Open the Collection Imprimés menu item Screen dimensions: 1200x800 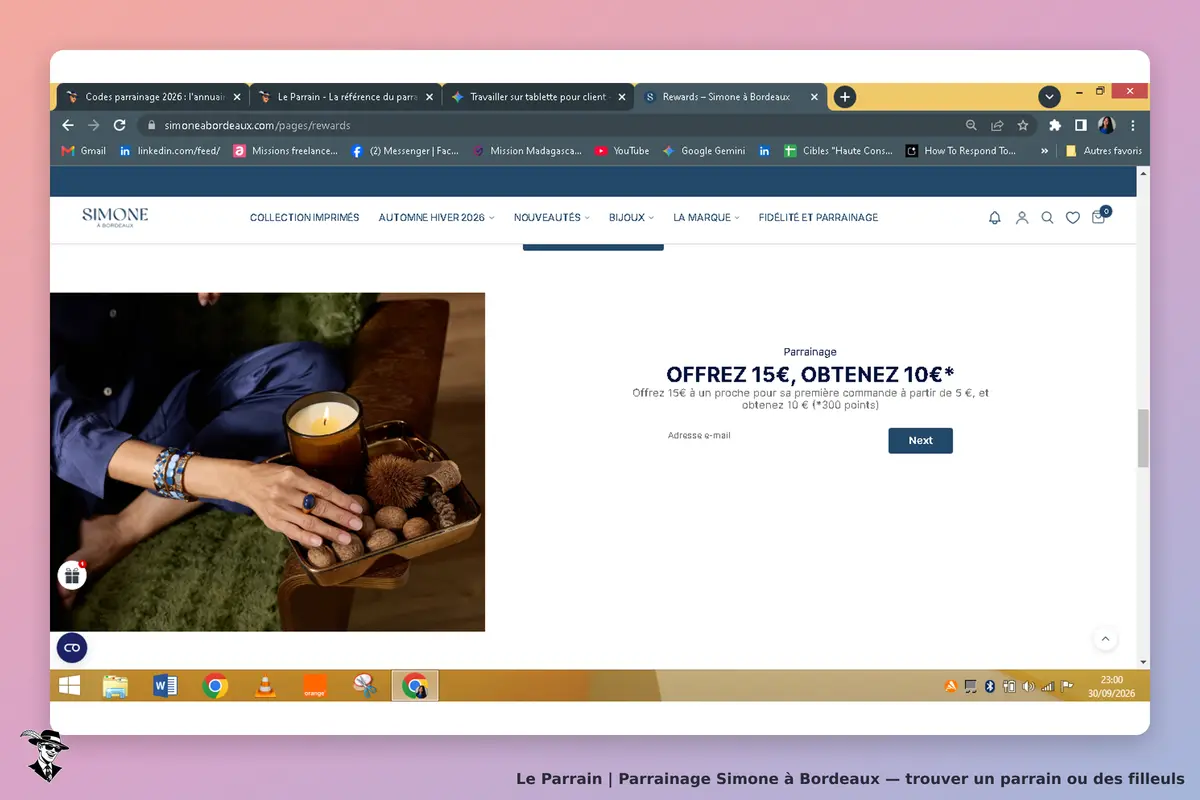pyautogui.click(x=304, y=217)
